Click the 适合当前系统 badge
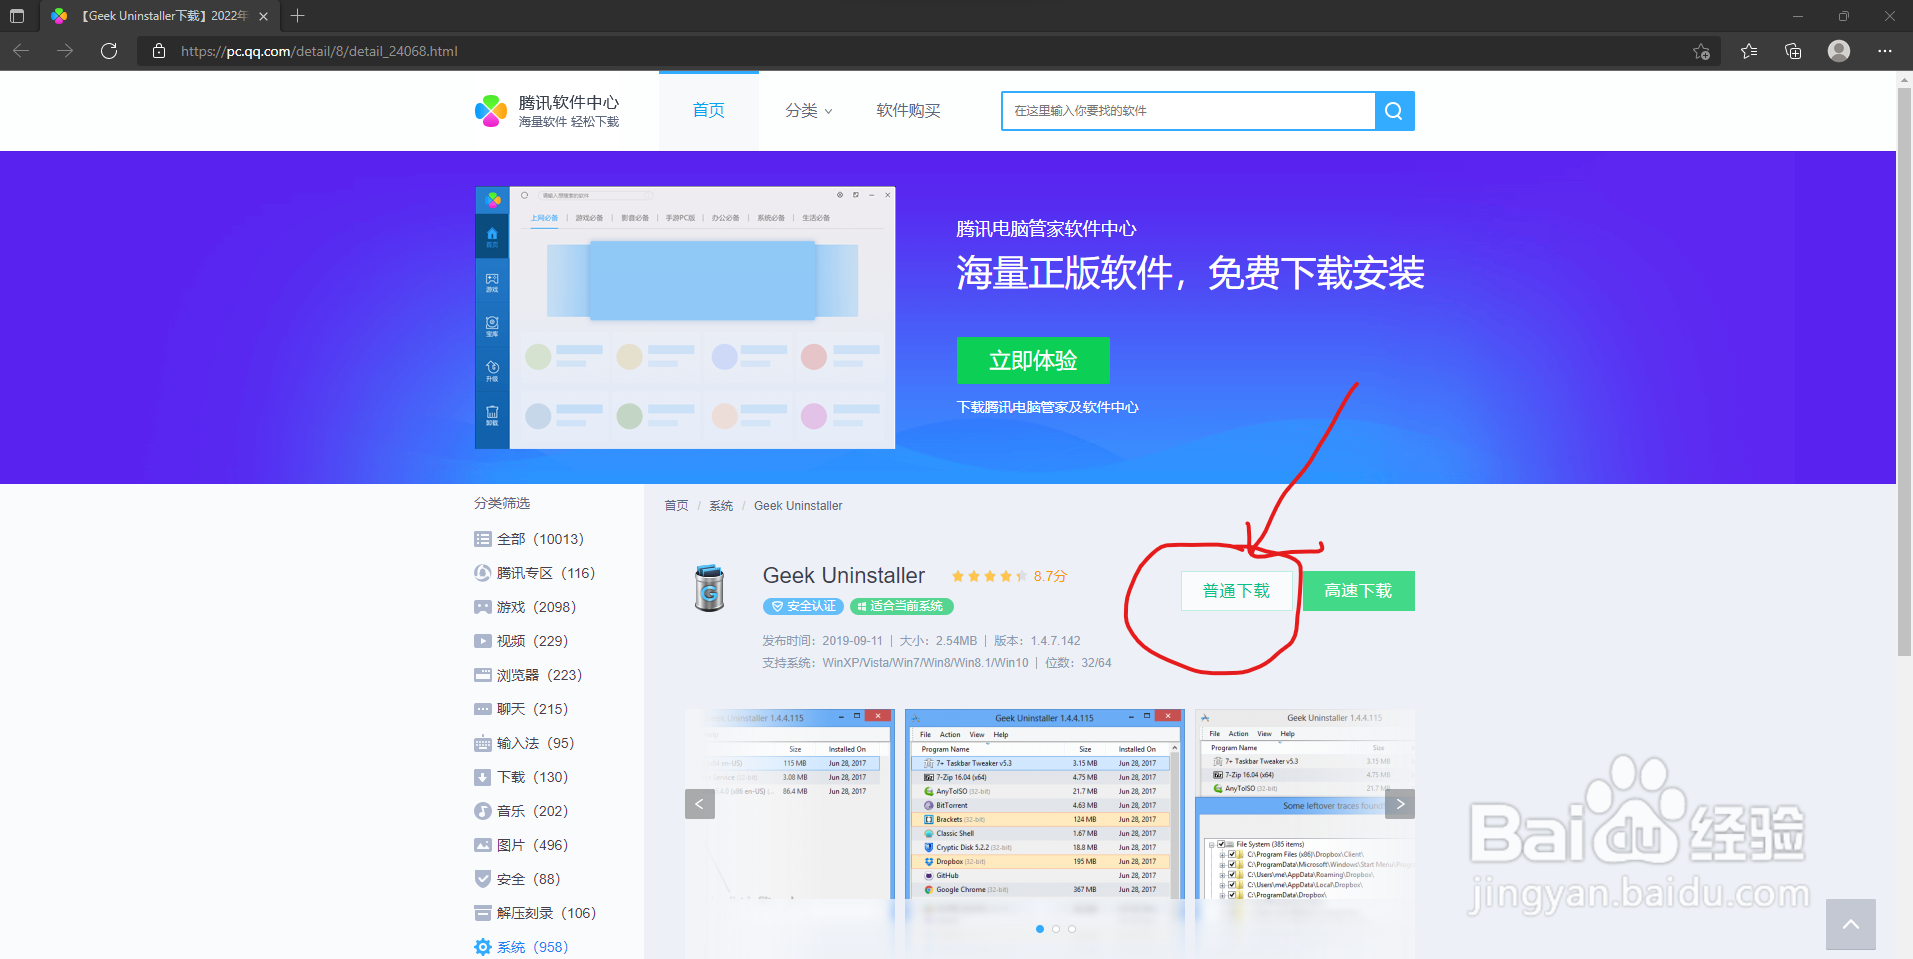Image resolution: width=1913 pixels, height=959 pixels. point(902,606)
